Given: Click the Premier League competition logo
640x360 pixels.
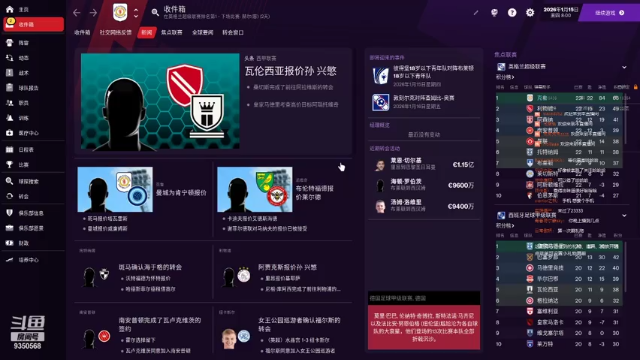Looking at the screenshot, I should point(501,67).
